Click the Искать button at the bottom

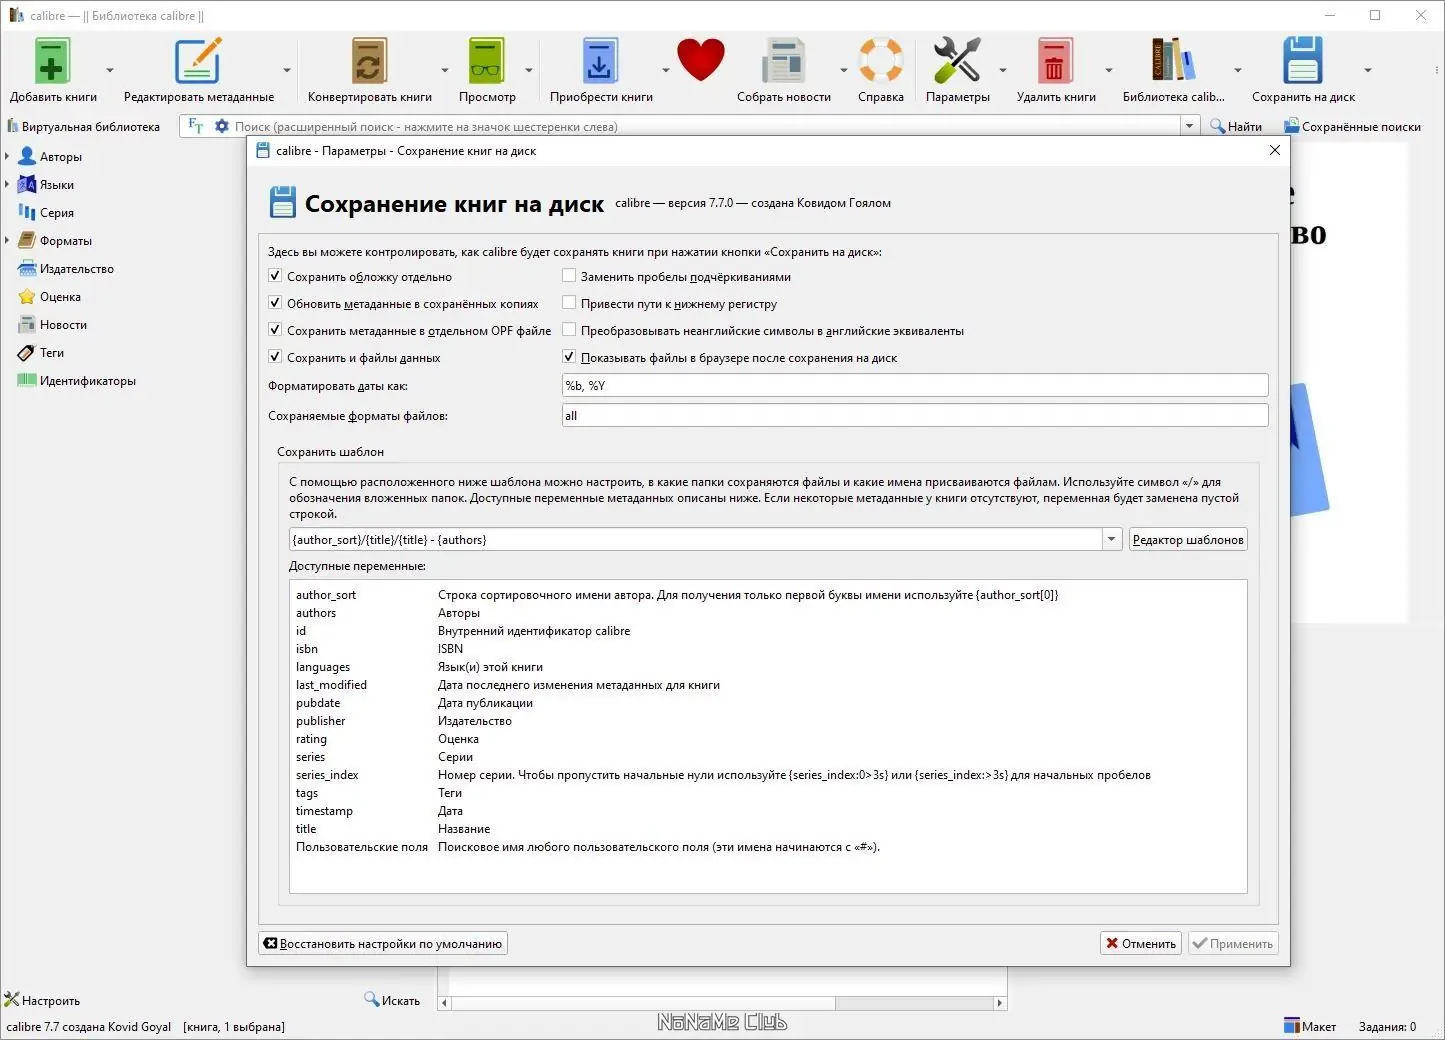pyautogui.click(x=392, y=1000)
